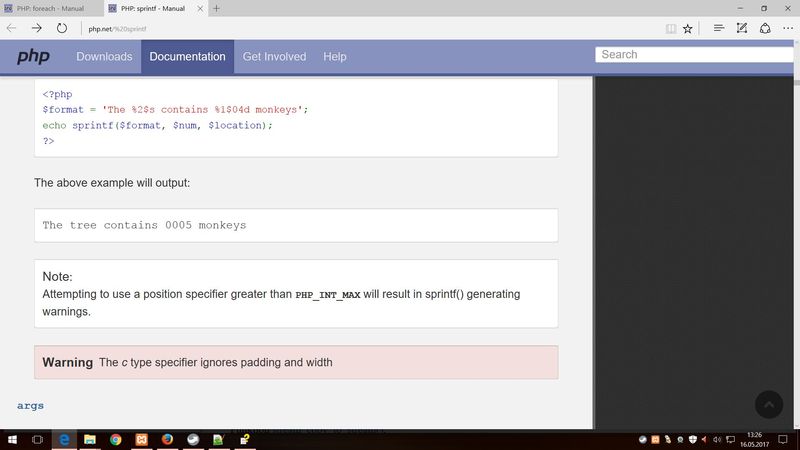
Task: Click Microsoft Edge taskbar icon
Action: [64, 439]
